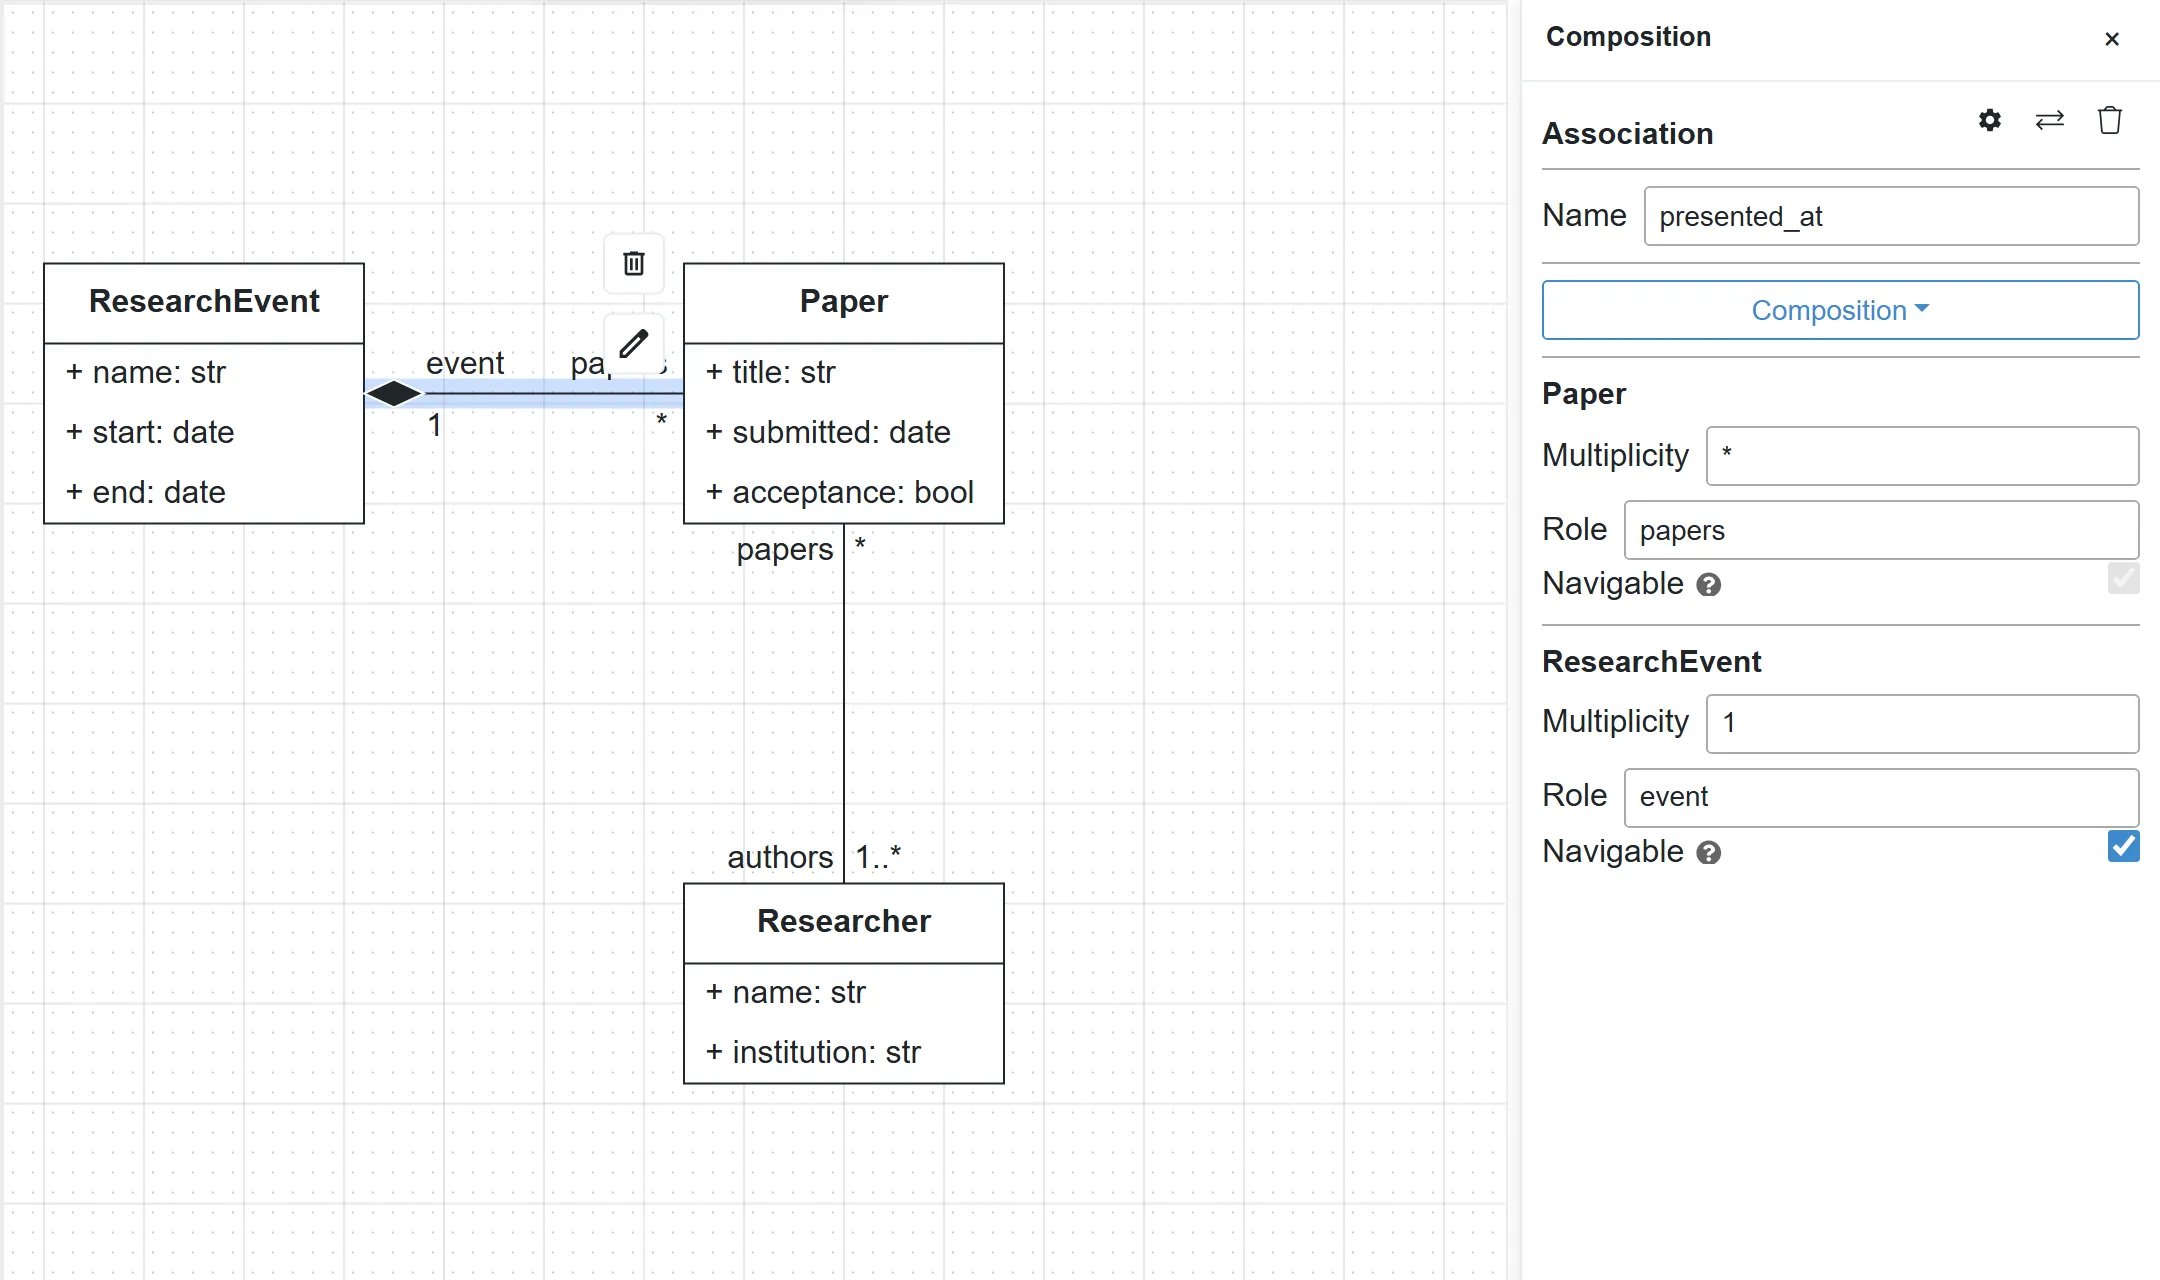This screenshot has width=2160, height=1280.
Task: Click the trash icon above the association line
Action: (634, 264)
